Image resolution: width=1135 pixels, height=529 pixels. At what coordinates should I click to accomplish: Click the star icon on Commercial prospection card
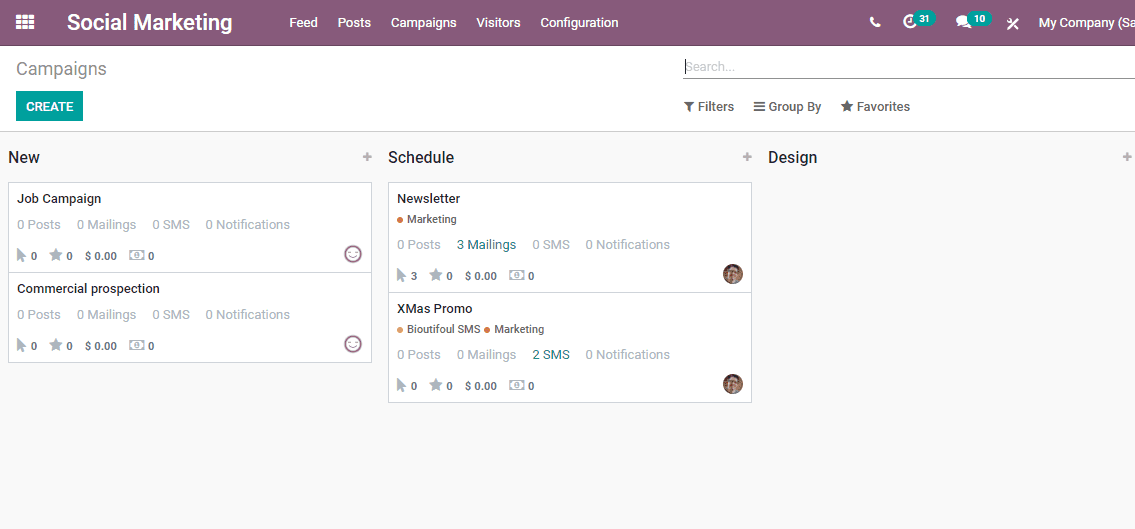pos(56,345)
